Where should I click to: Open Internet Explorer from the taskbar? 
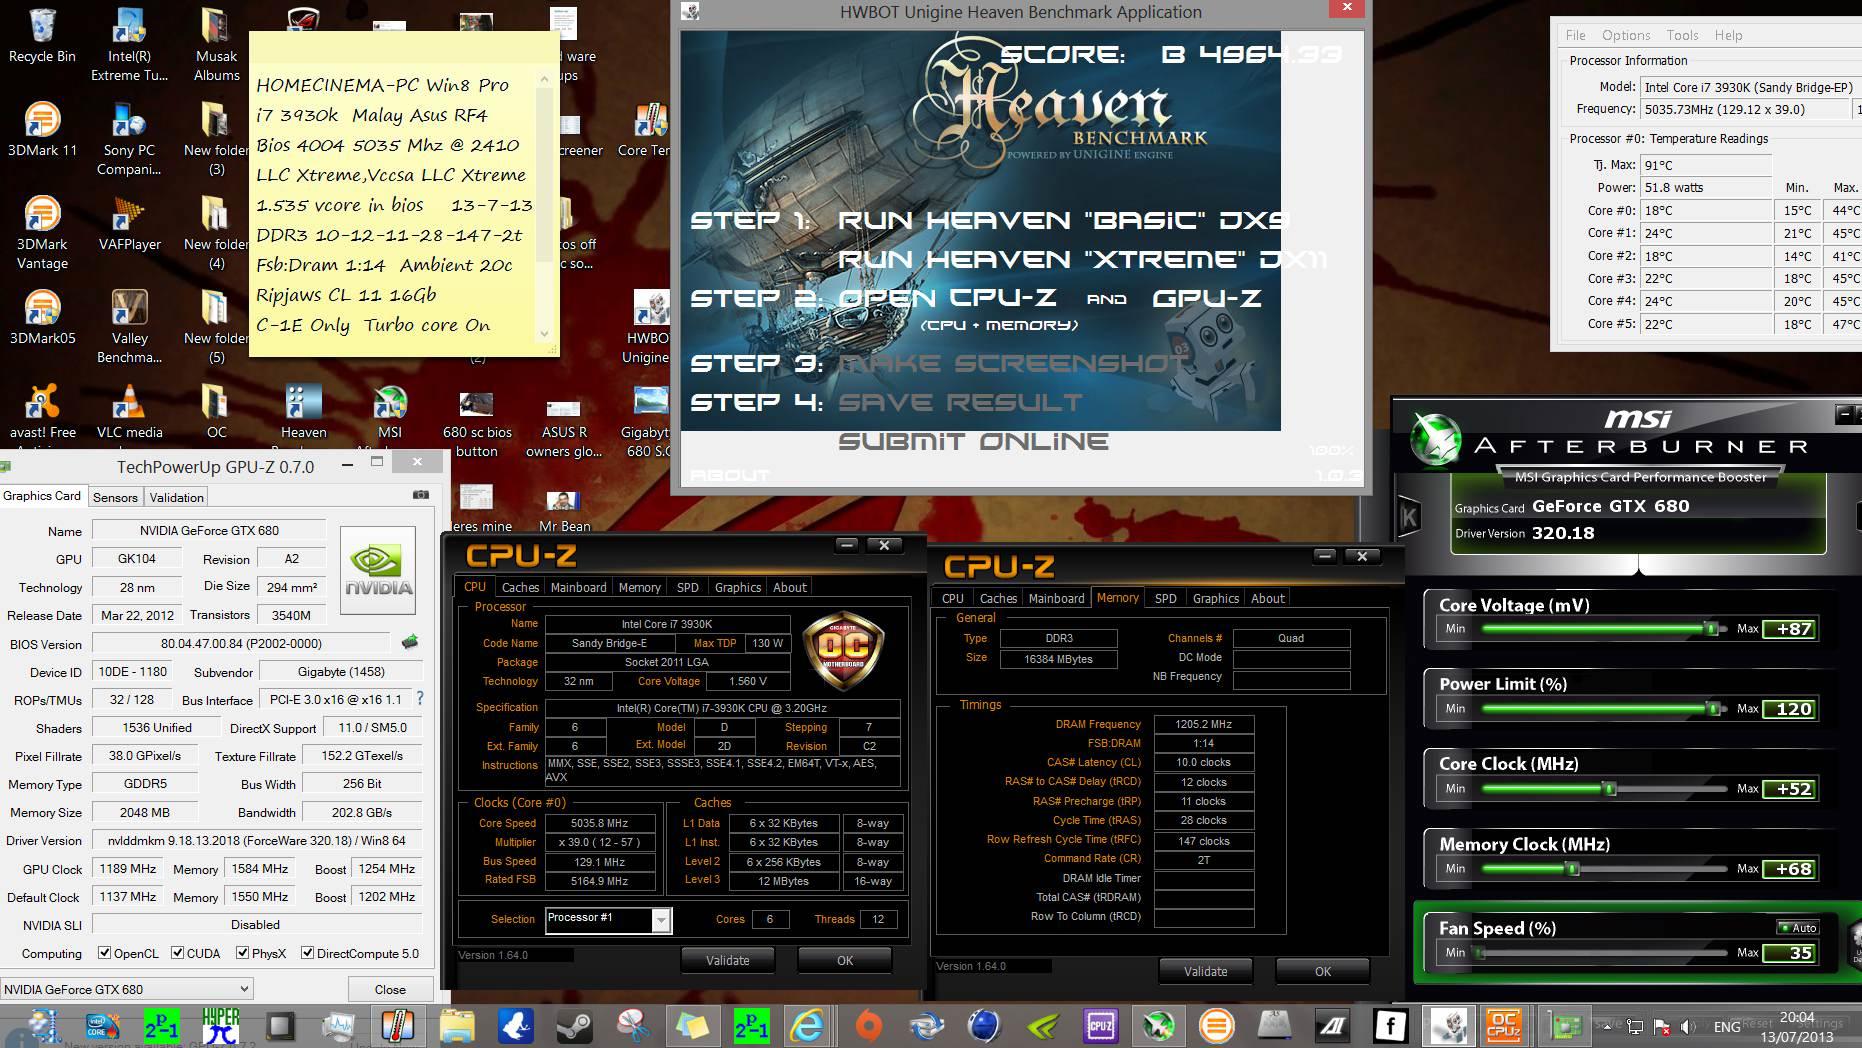tap(808, 1025)
